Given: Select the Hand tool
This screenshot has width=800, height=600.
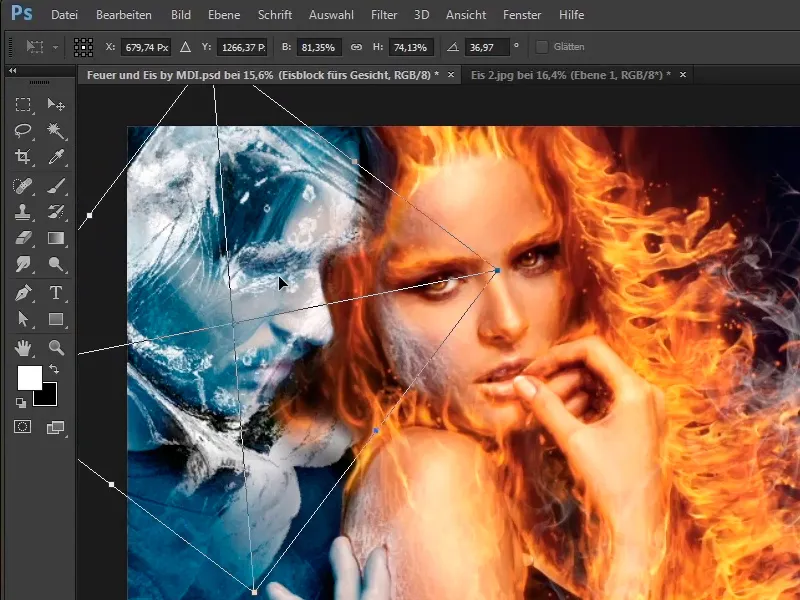Looking at the screenshot, I should coord(23,348).
